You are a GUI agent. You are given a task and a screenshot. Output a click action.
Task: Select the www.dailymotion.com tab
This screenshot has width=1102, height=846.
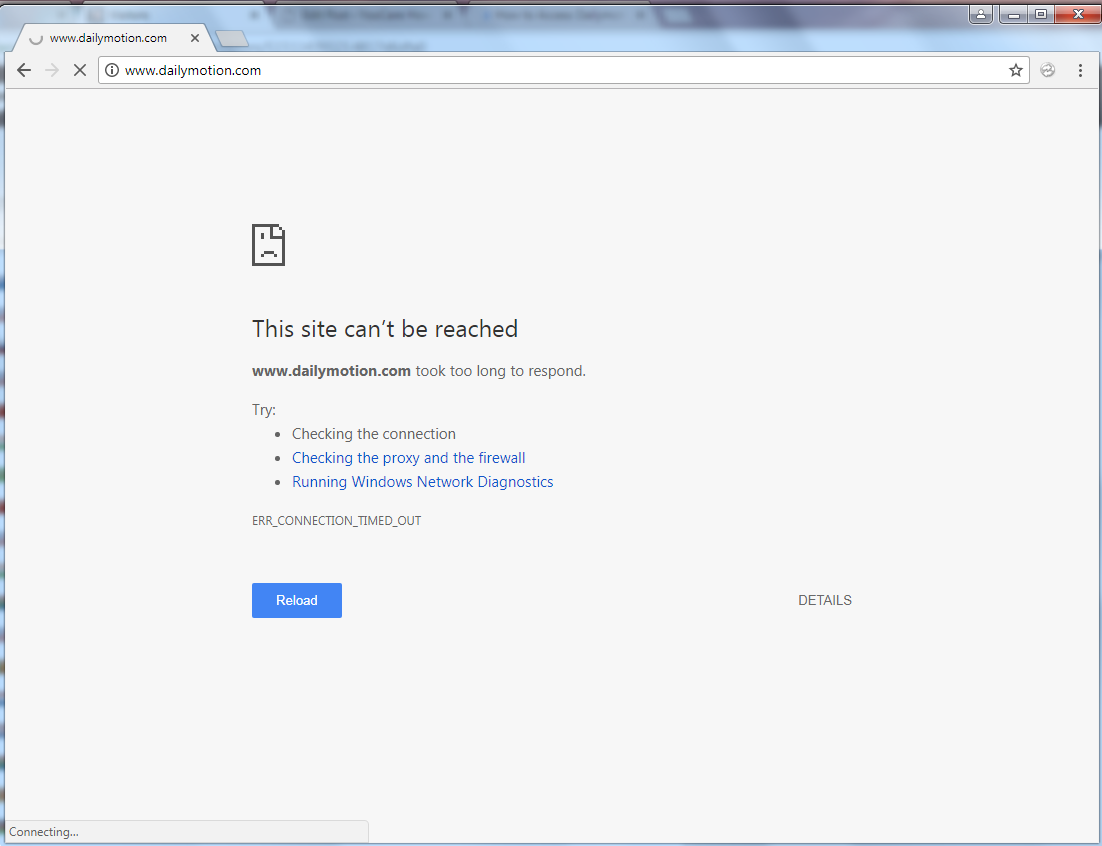[112, 38]
